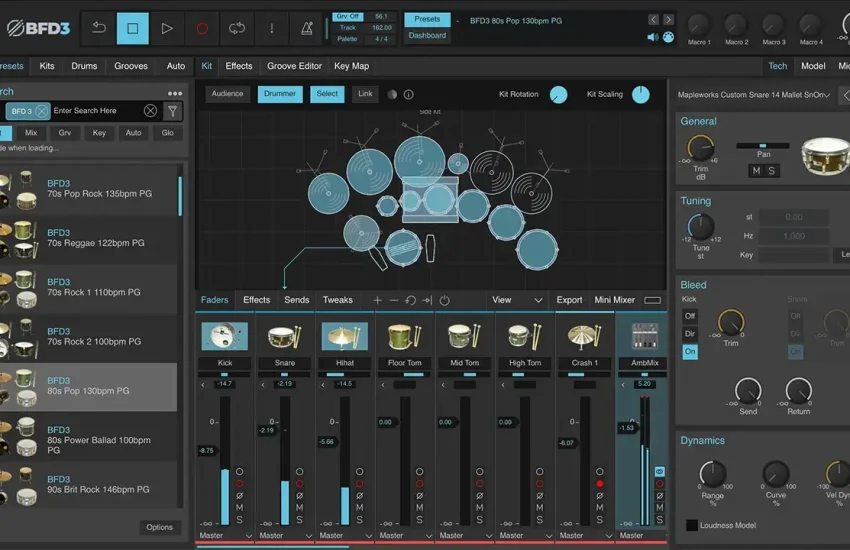
Task: Solo the AmbMix channel
Action: pos(660,520)
